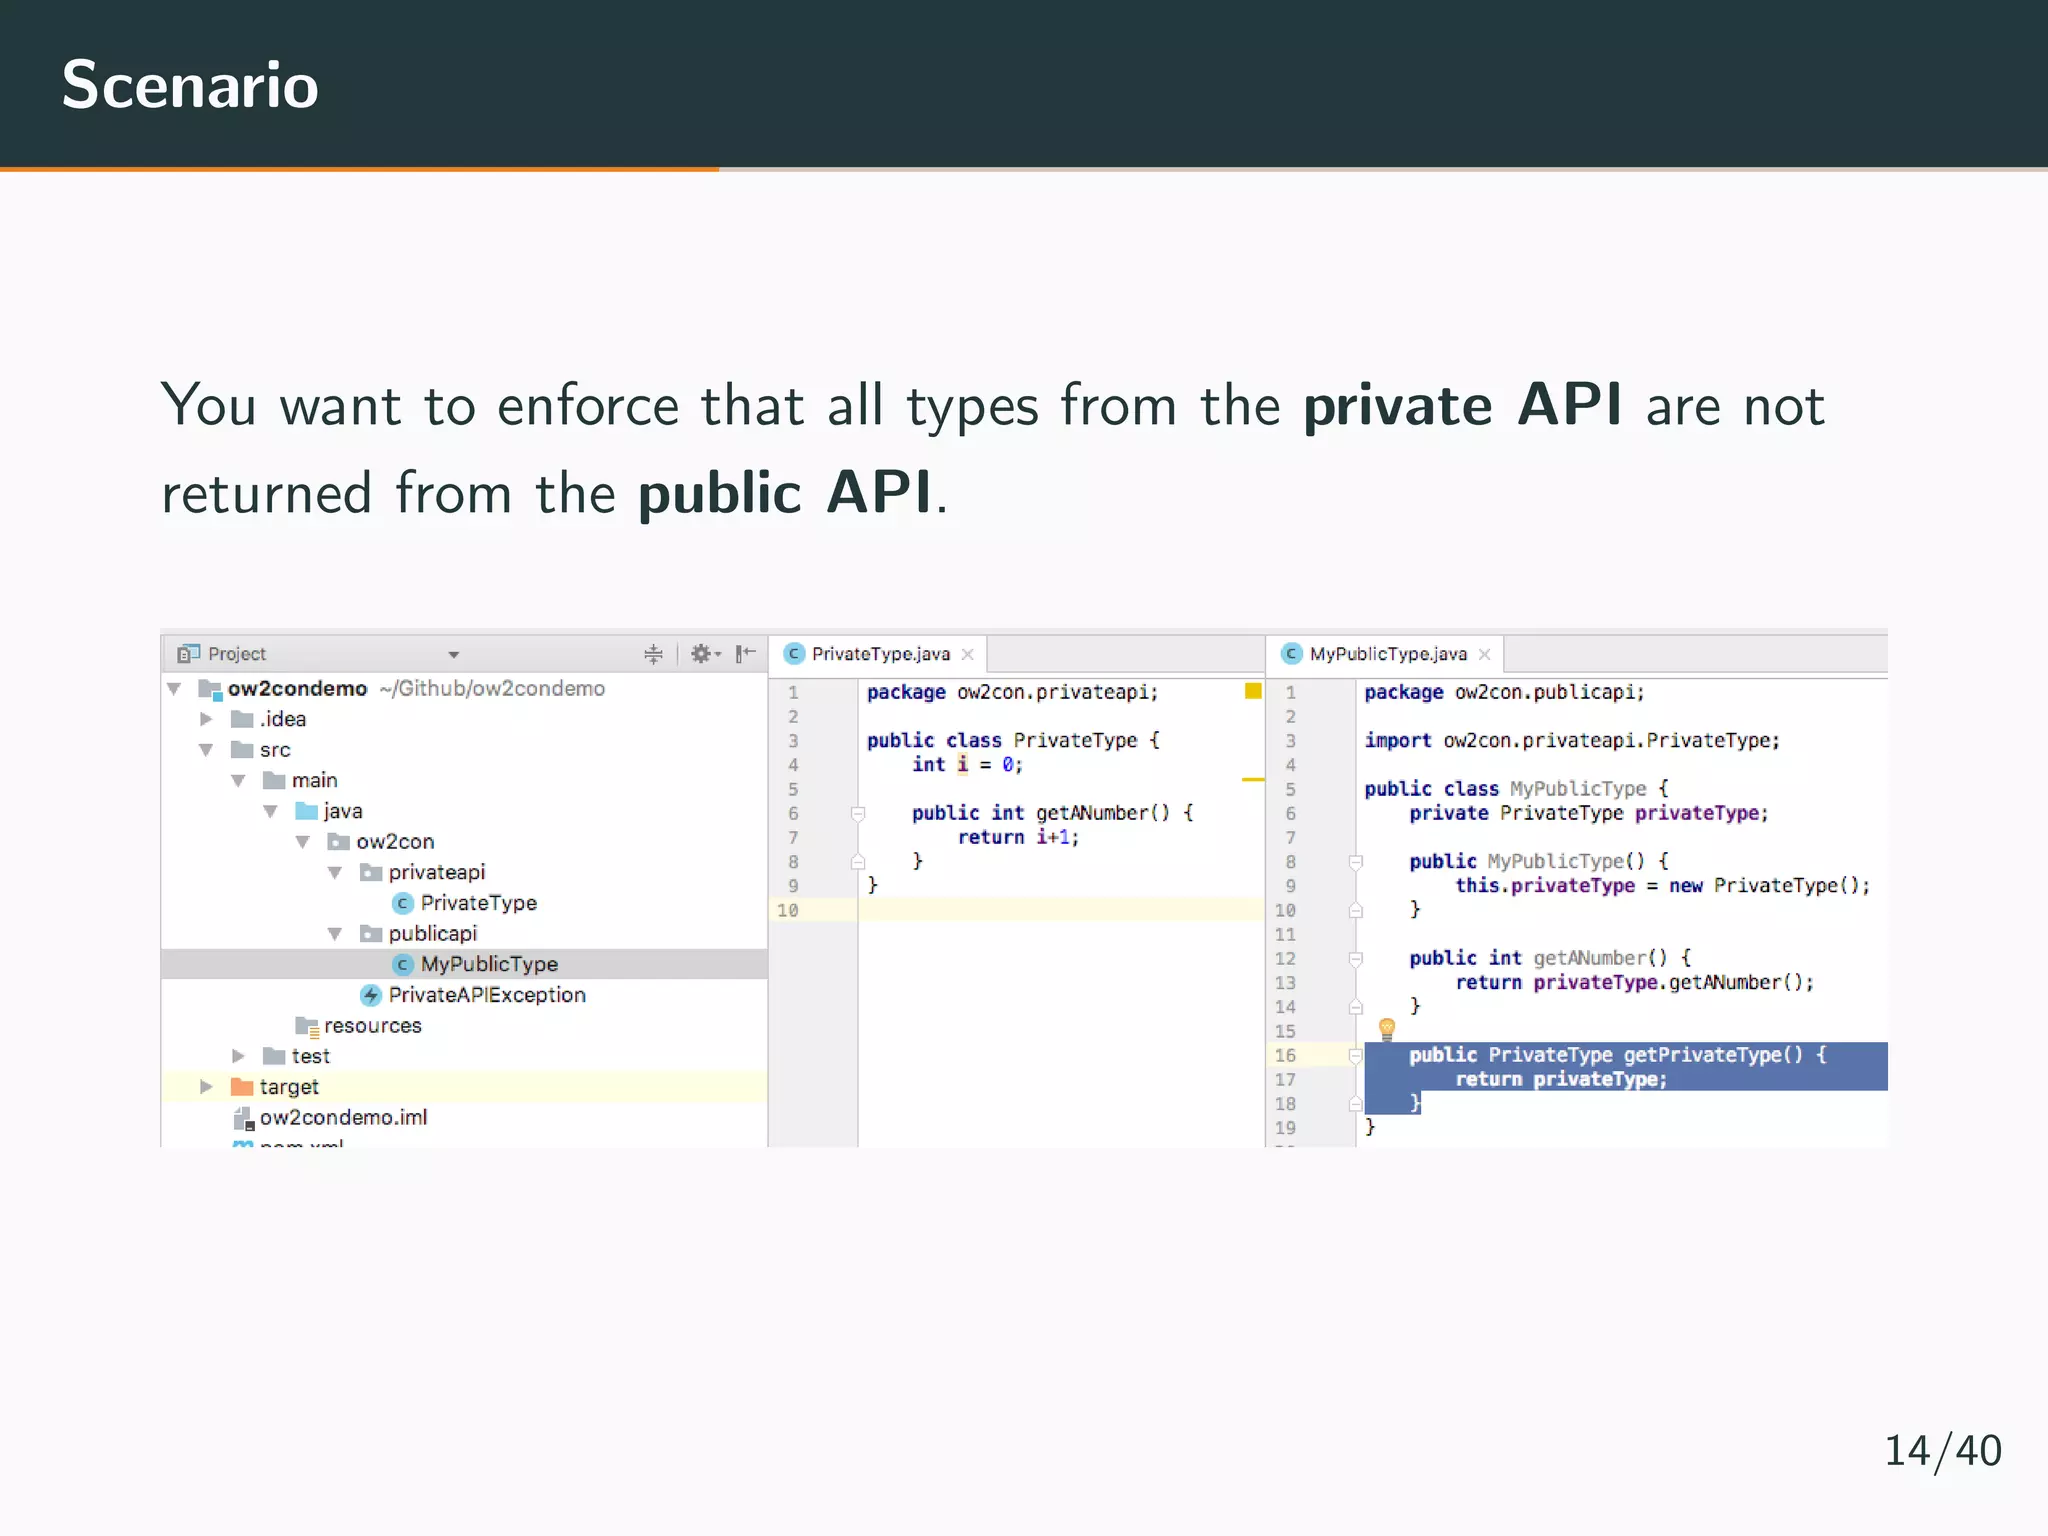Click the publicapi package folder icon

pos(371,934)
